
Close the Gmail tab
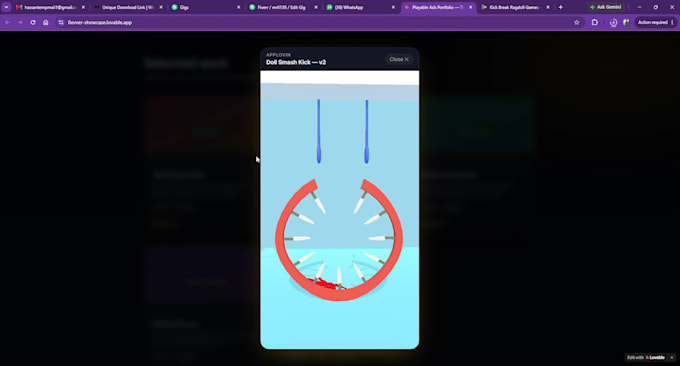pyautogui.click(x=83, y=7)
